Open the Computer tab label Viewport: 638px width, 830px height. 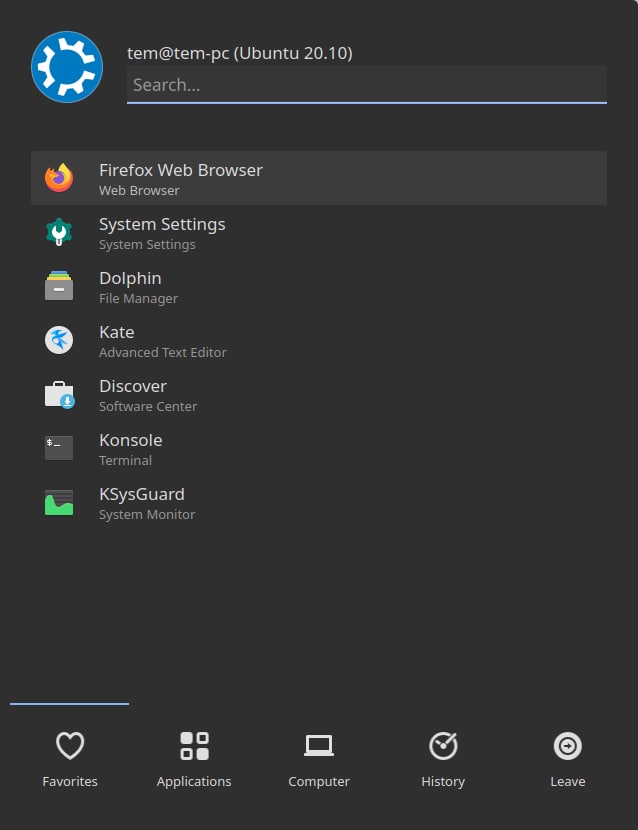click(319, 782)
